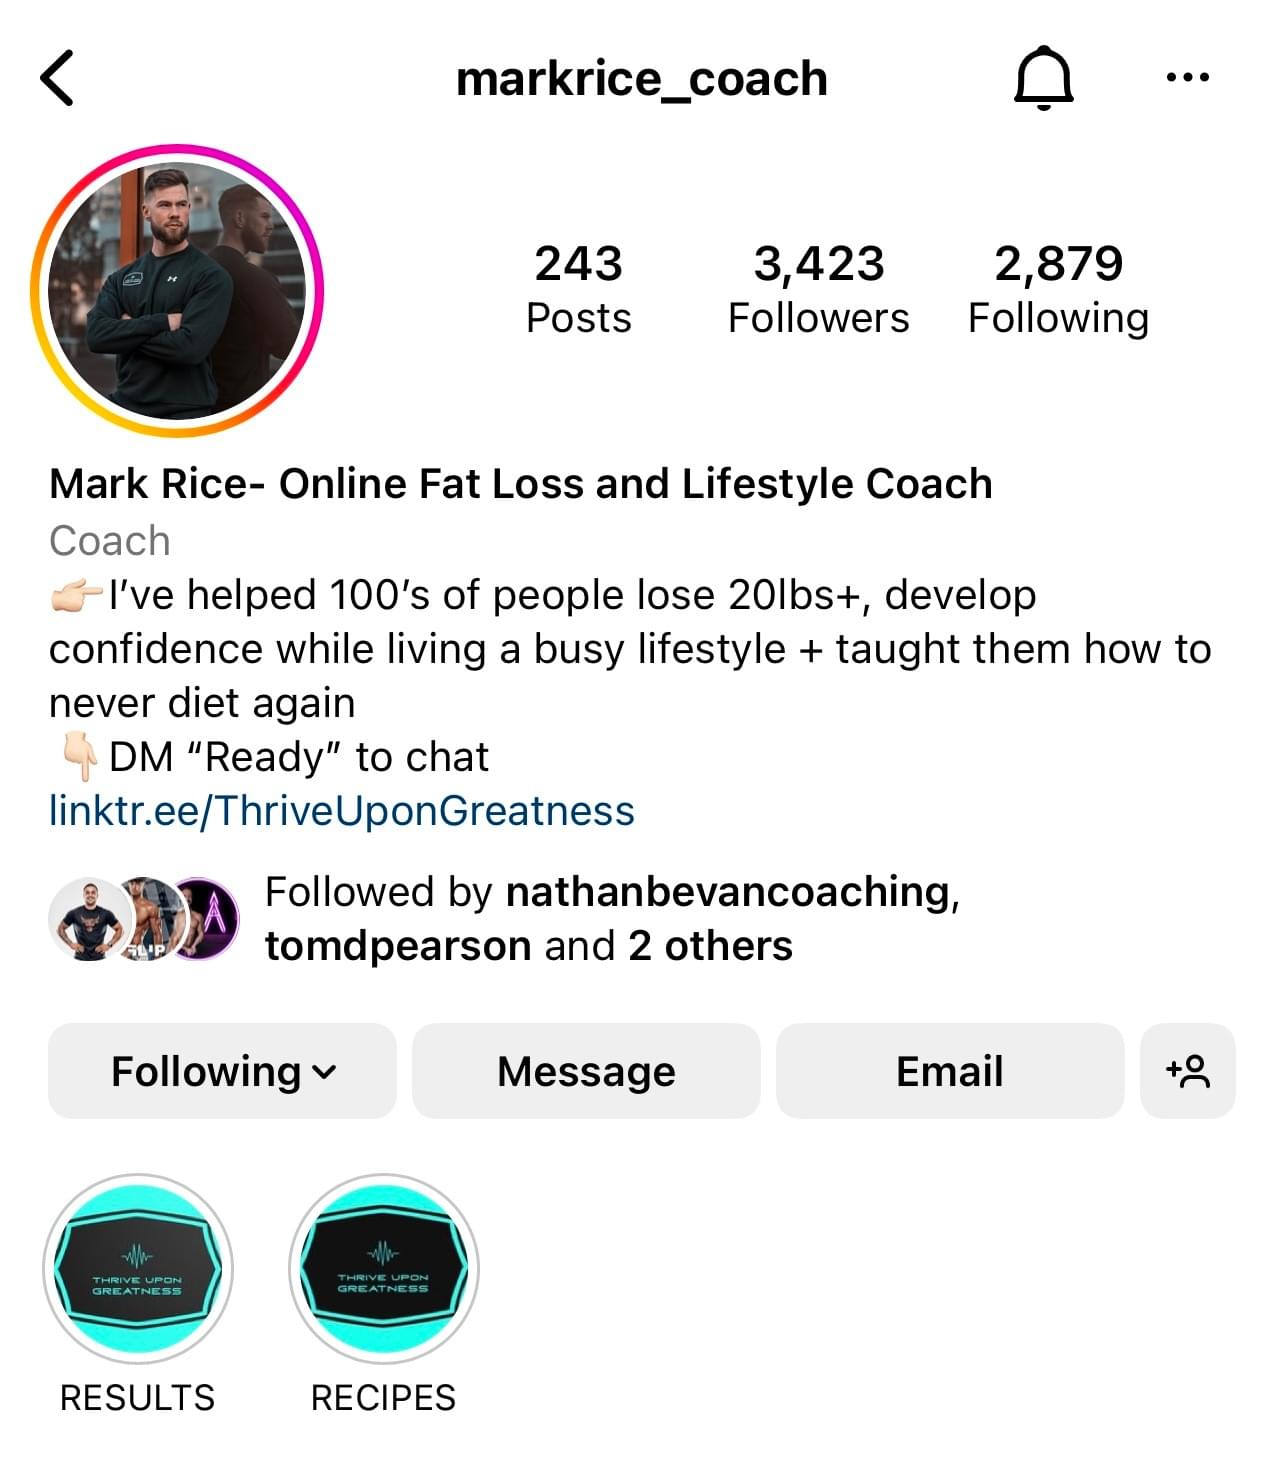This screenshot has width=1284, height=1460.
Task: Open the 3,423 Followers list
Action: [x=818, y=289]
